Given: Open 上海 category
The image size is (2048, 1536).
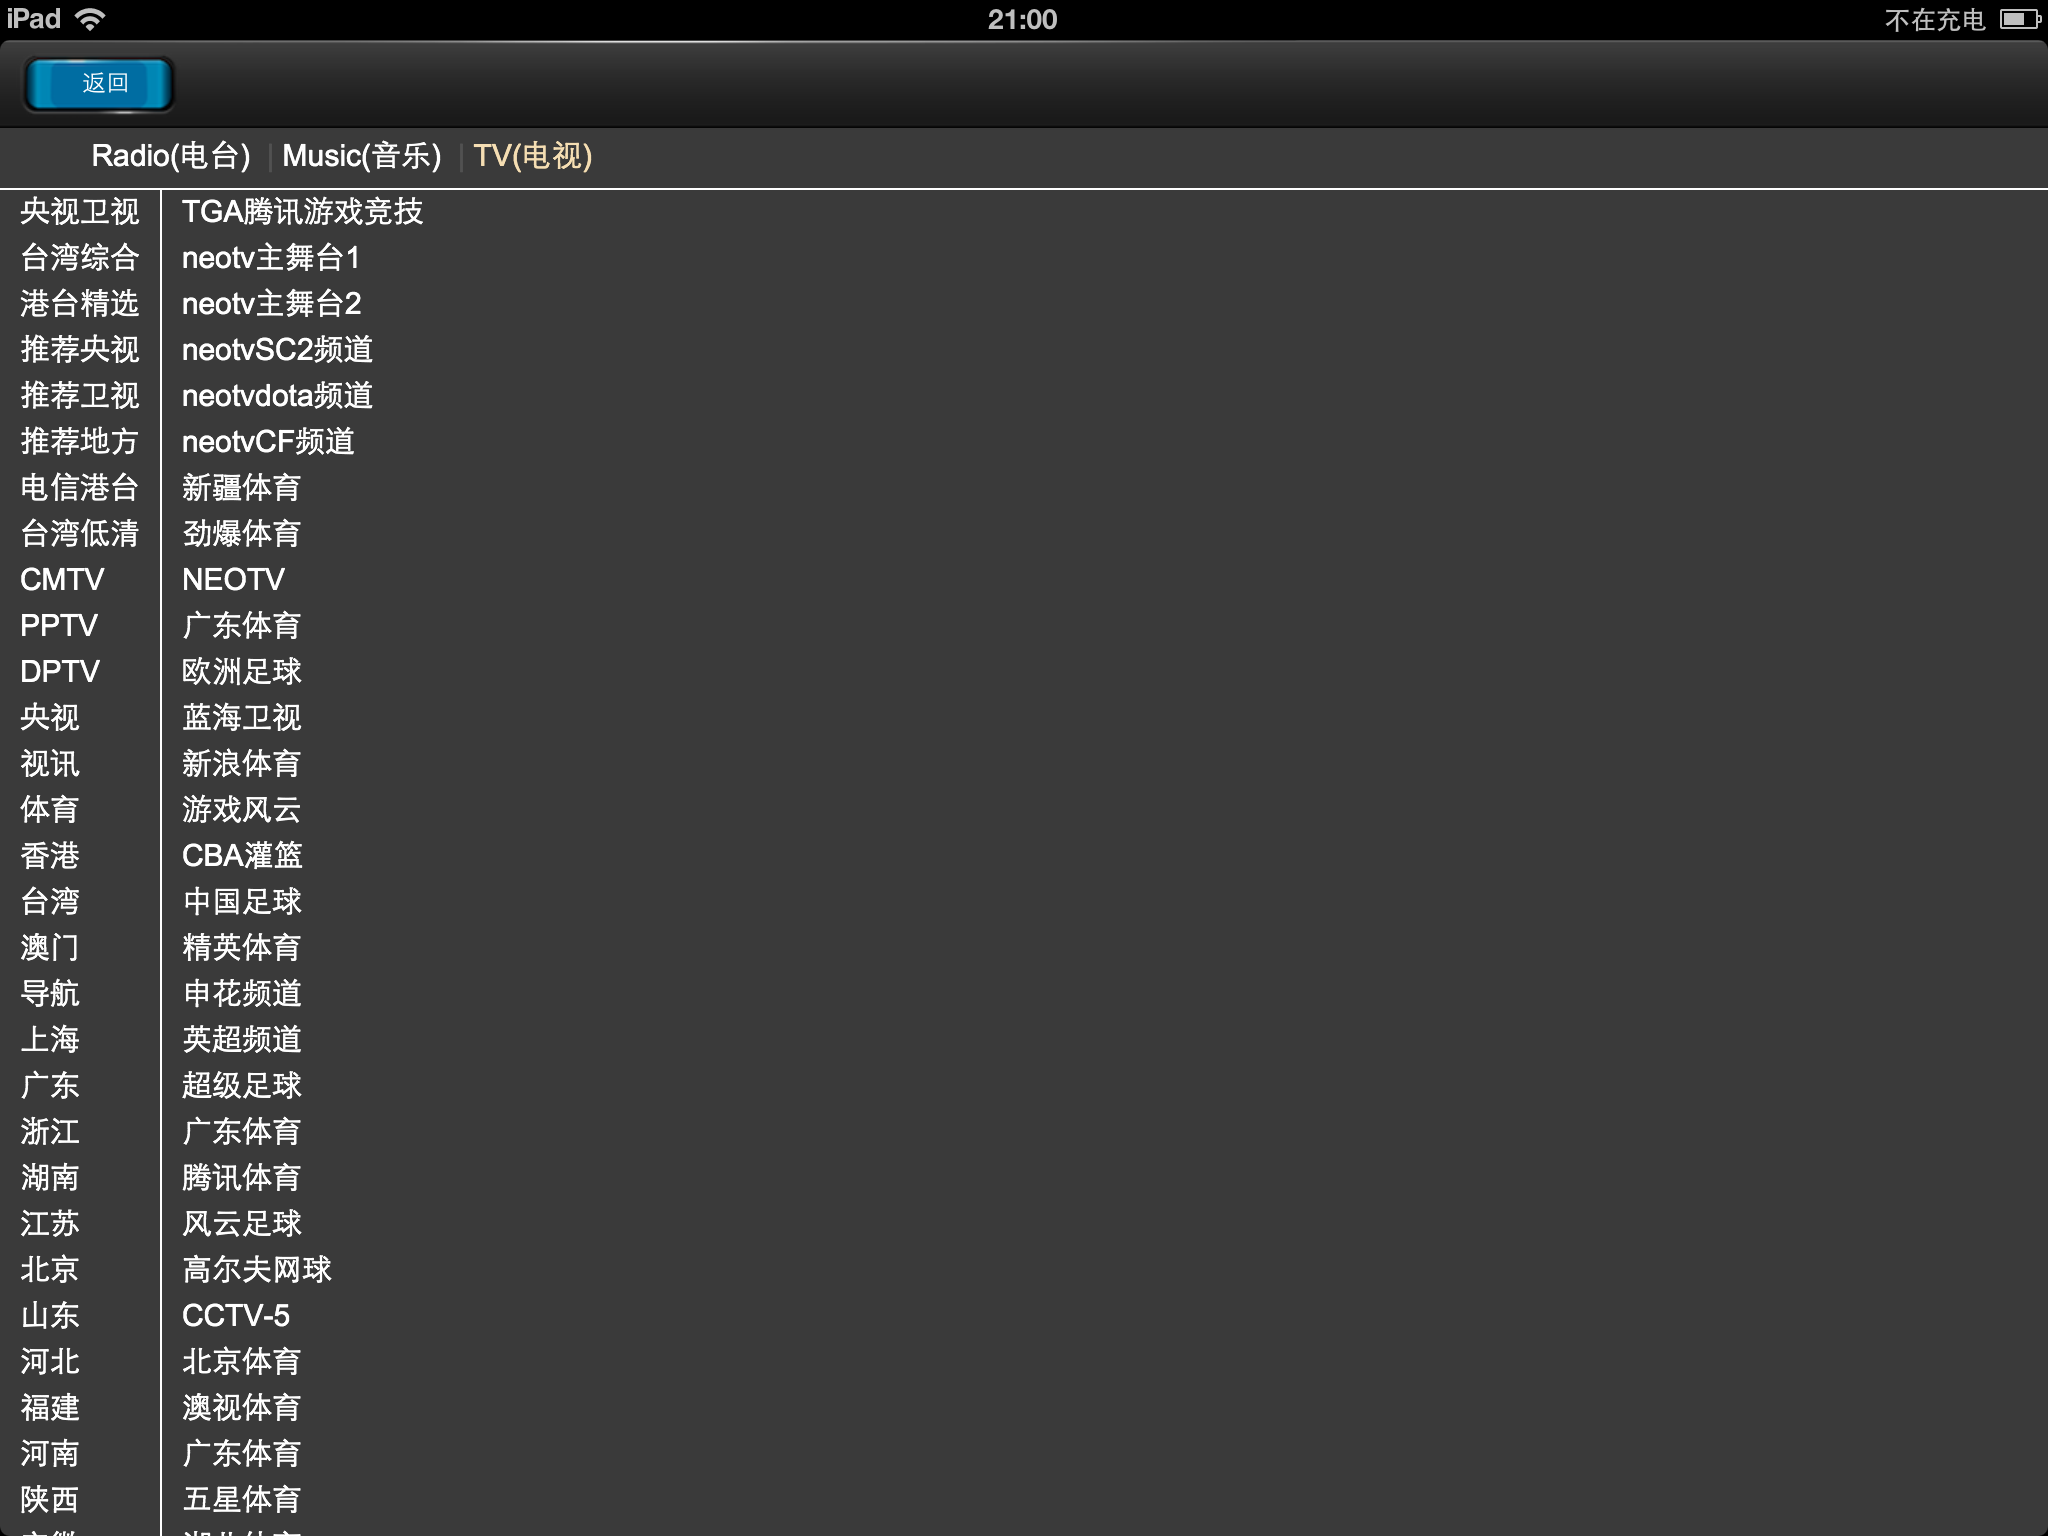Looking at the screenshot, I should click(x=50, y=1040).
